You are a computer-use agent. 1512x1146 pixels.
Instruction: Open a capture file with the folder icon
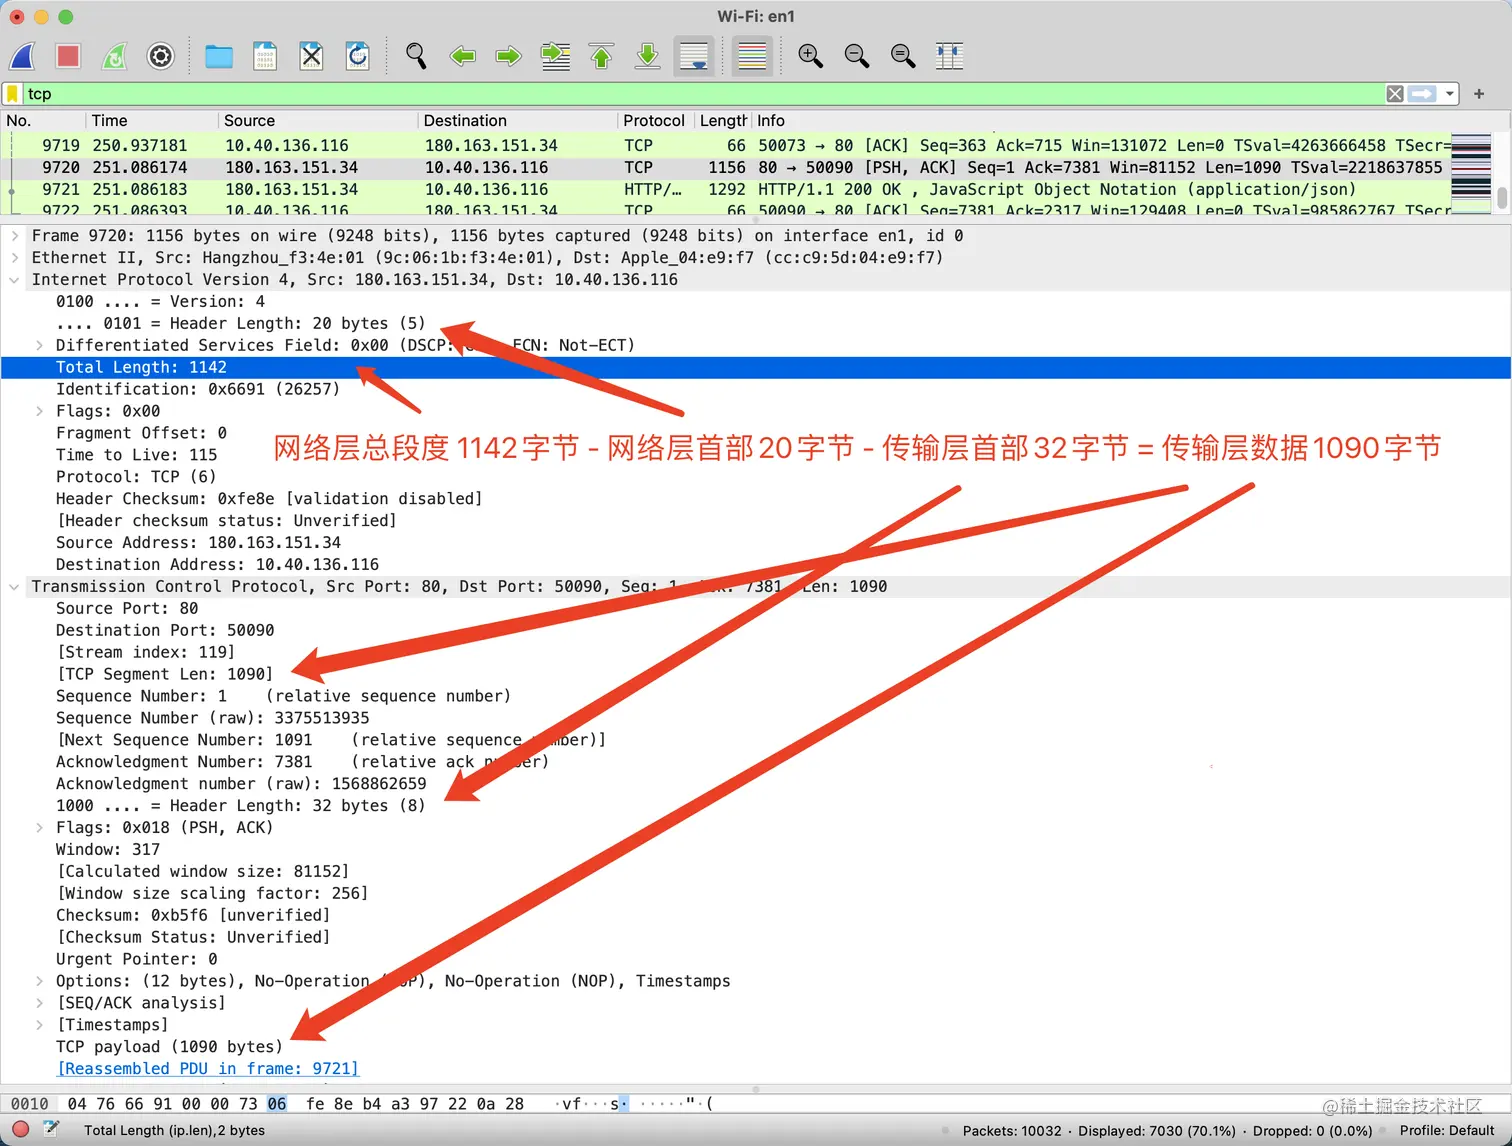click(x=218, y=56)
